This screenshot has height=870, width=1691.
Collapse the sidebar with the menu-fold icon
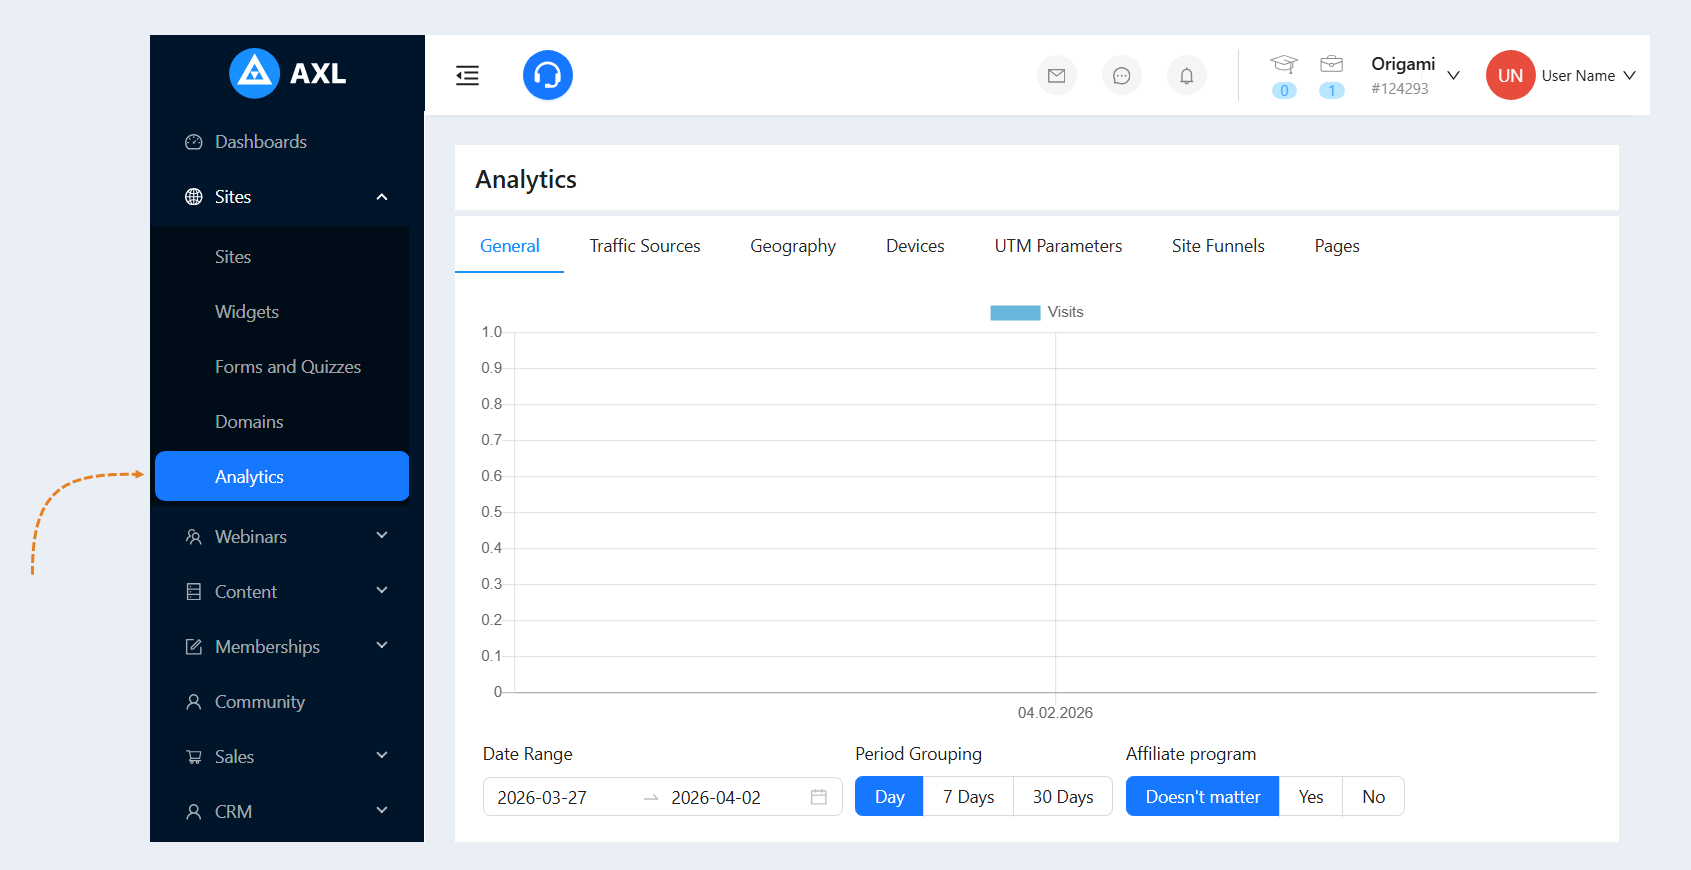(467, 75)
